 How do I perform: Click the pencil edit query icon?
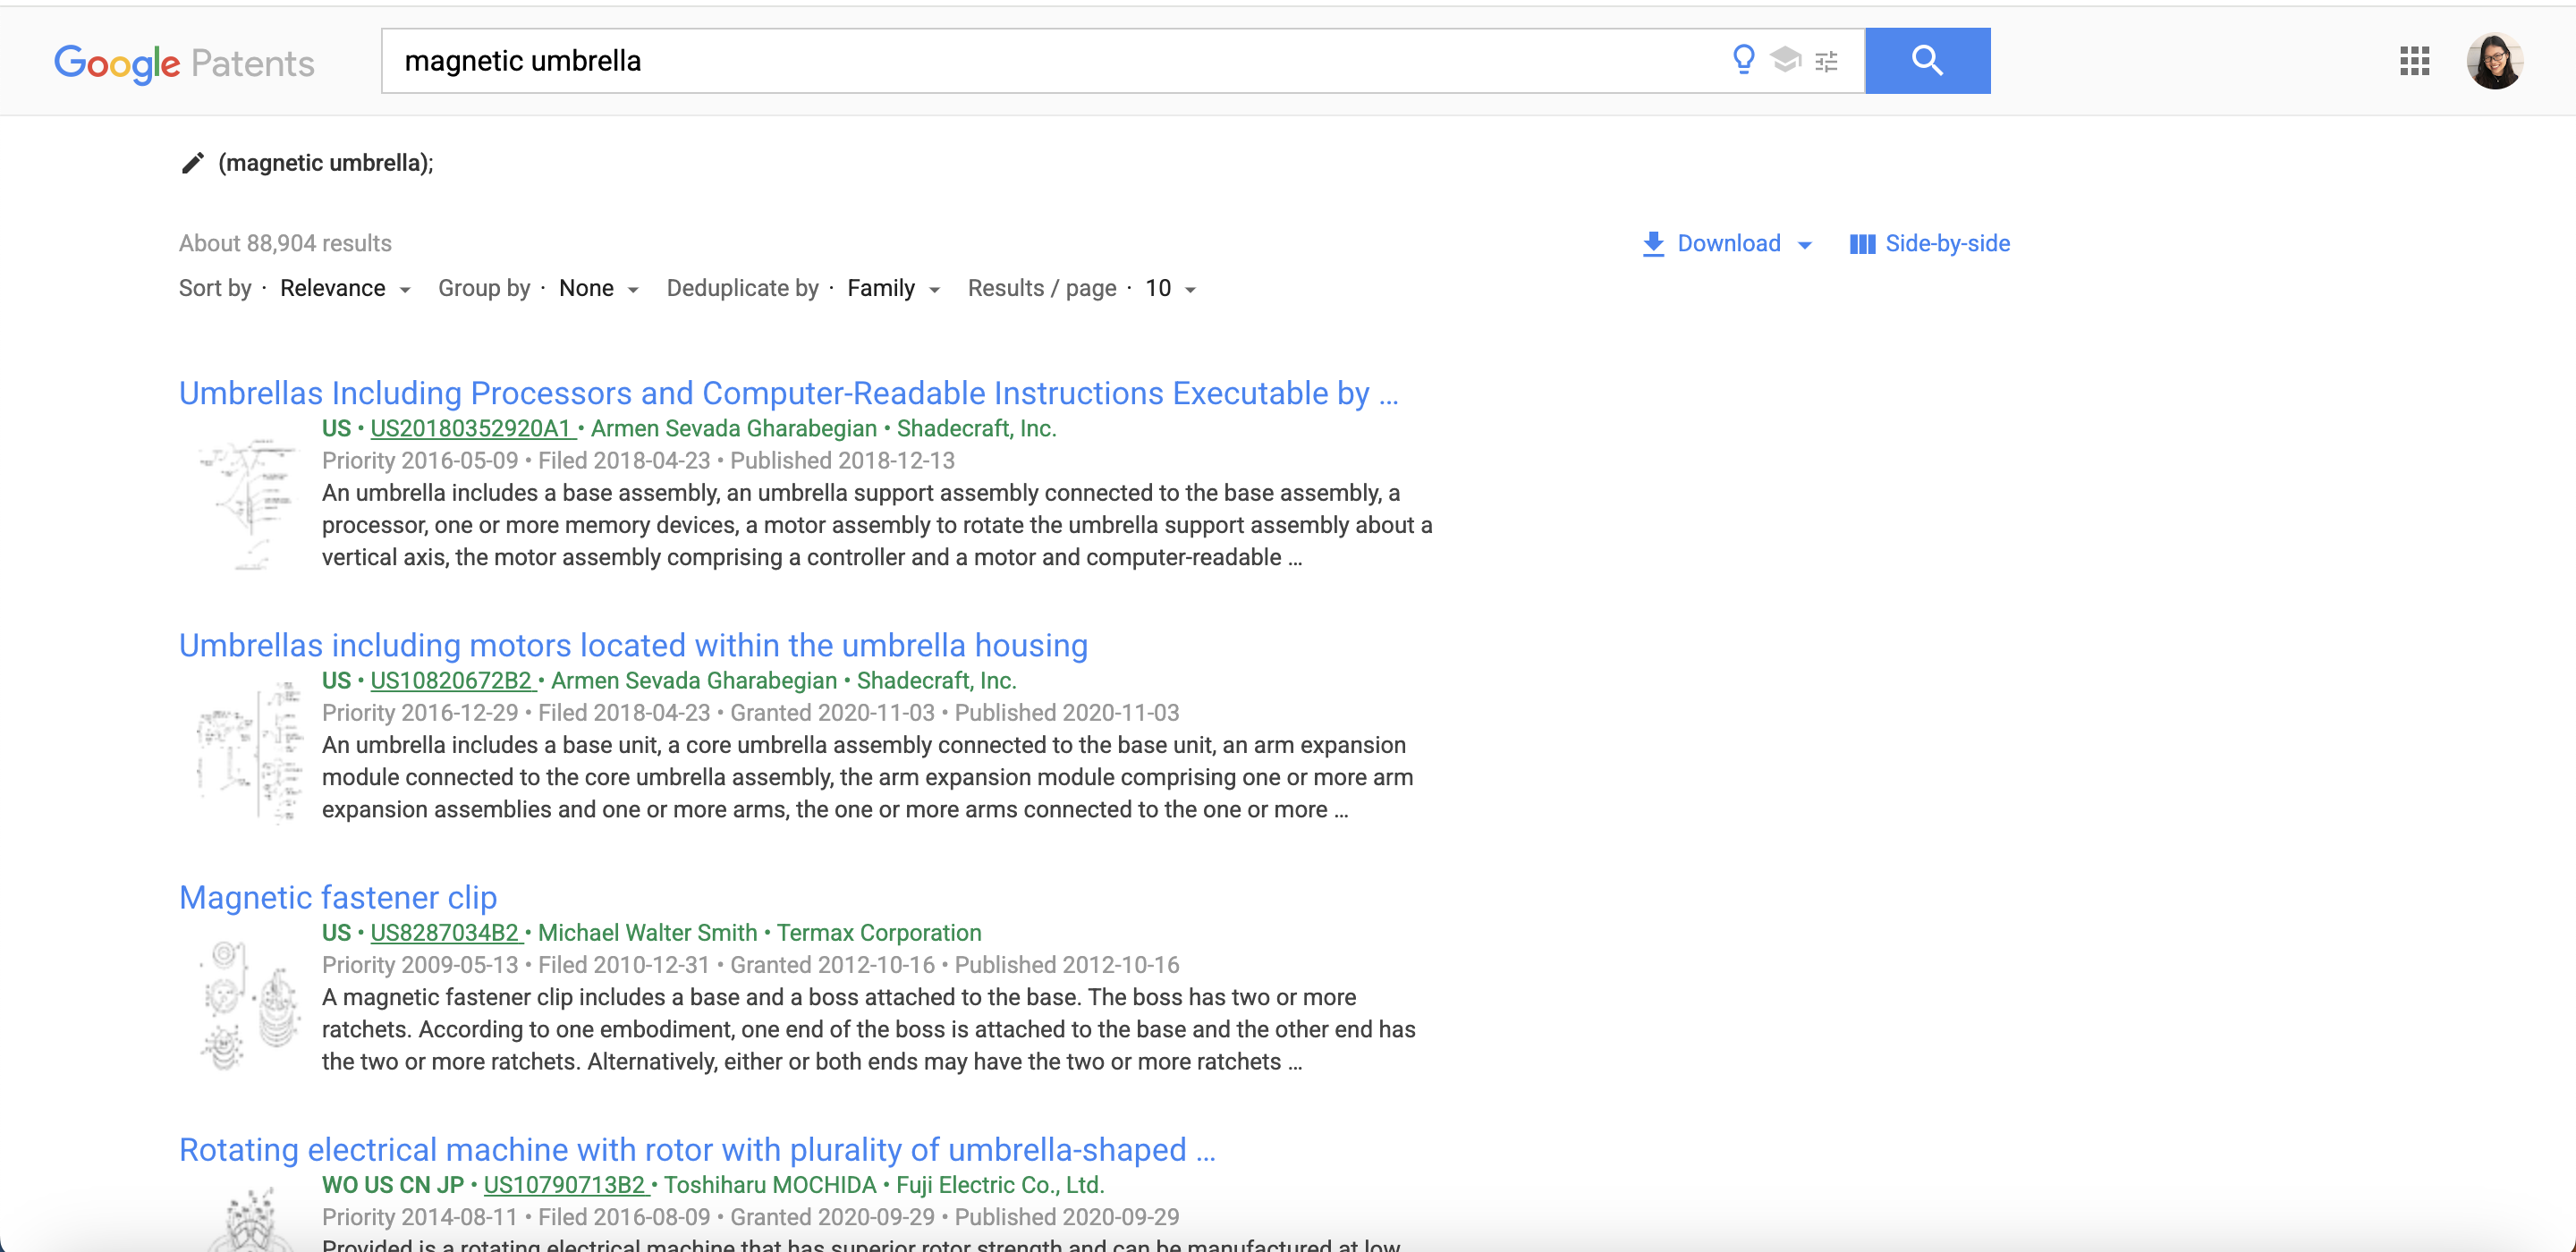tap(193, 163)
